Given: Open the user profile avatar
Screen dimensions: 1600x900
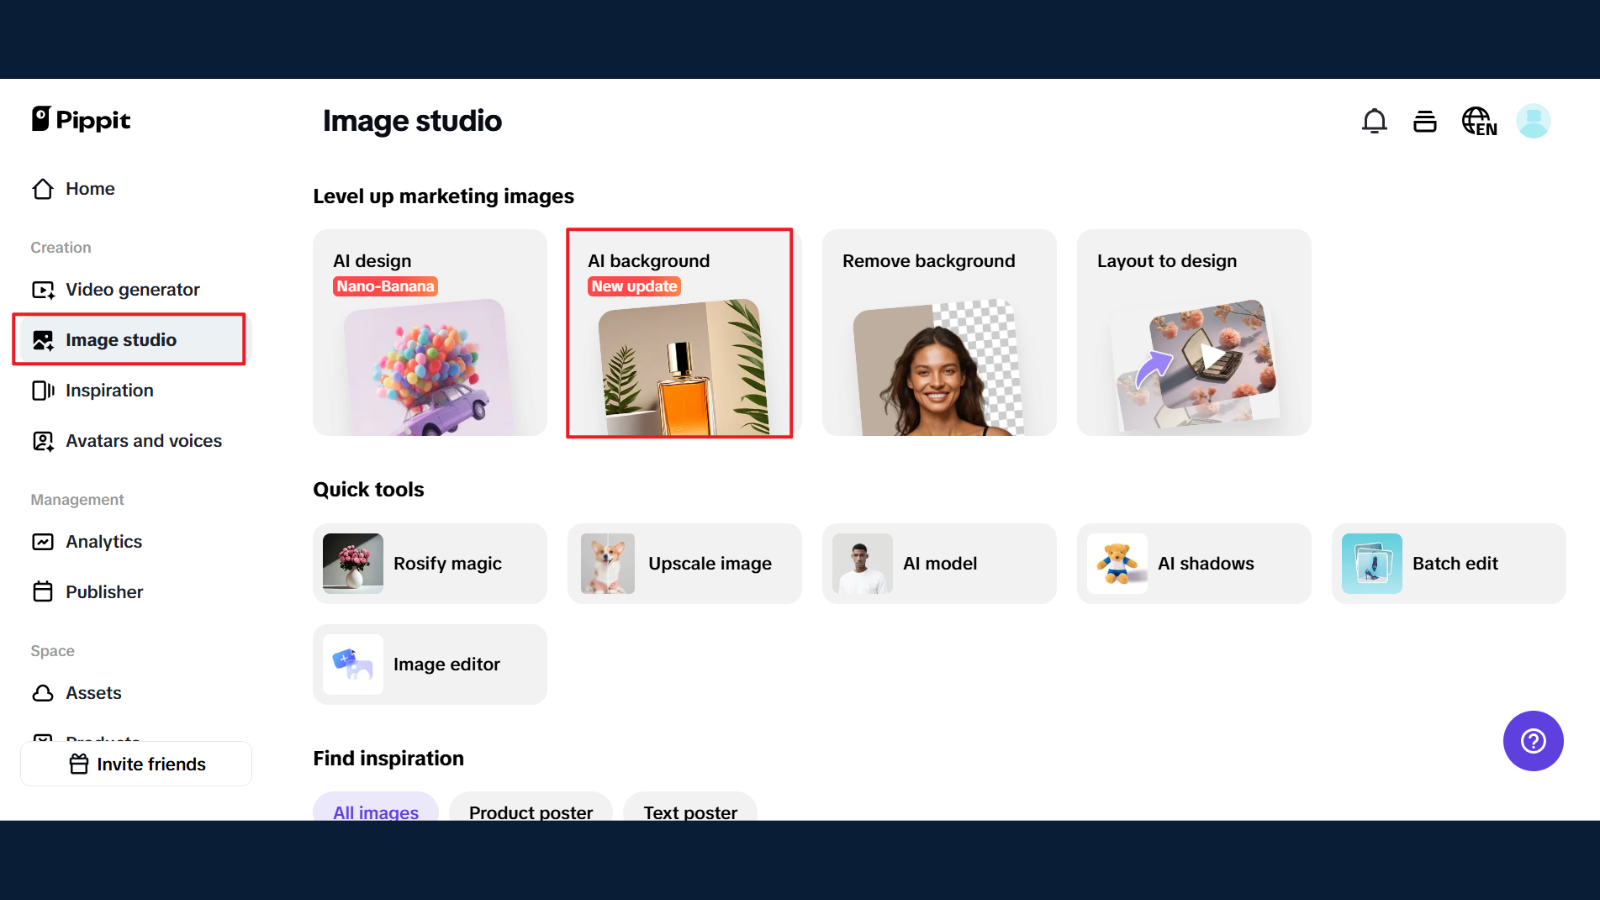Looking at the screenshot, I should 1533,121.
